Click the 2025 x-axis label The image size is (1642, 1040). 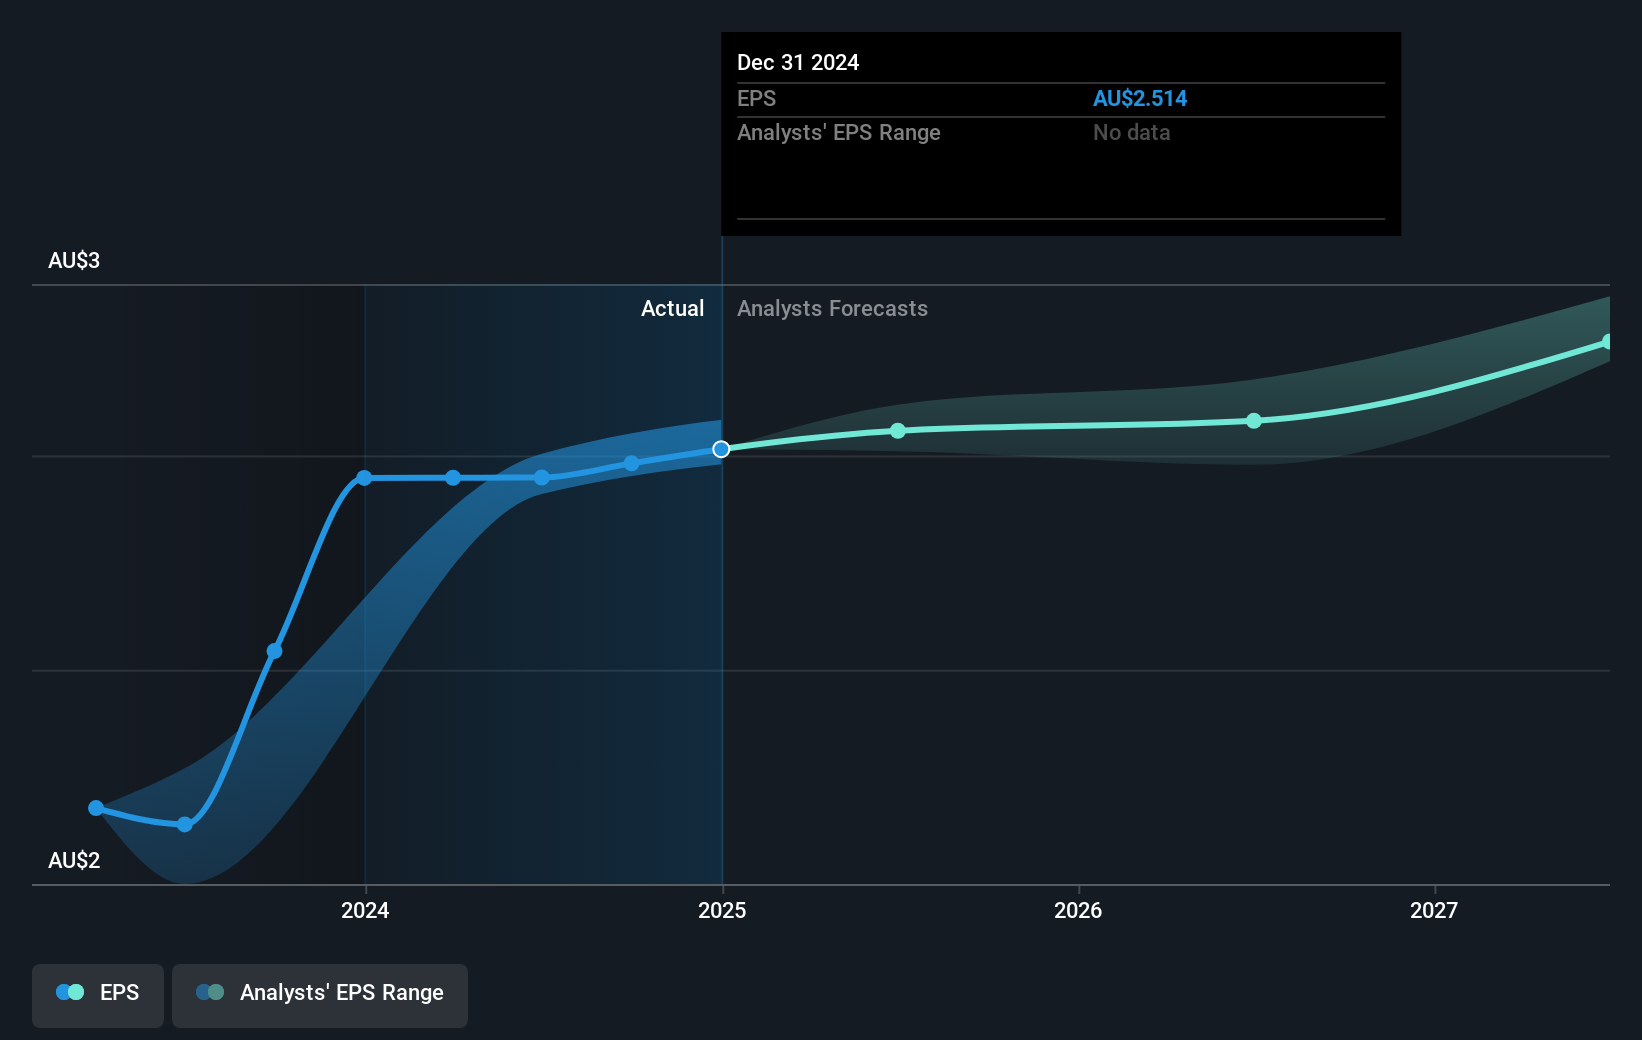[x=722, y=910]
